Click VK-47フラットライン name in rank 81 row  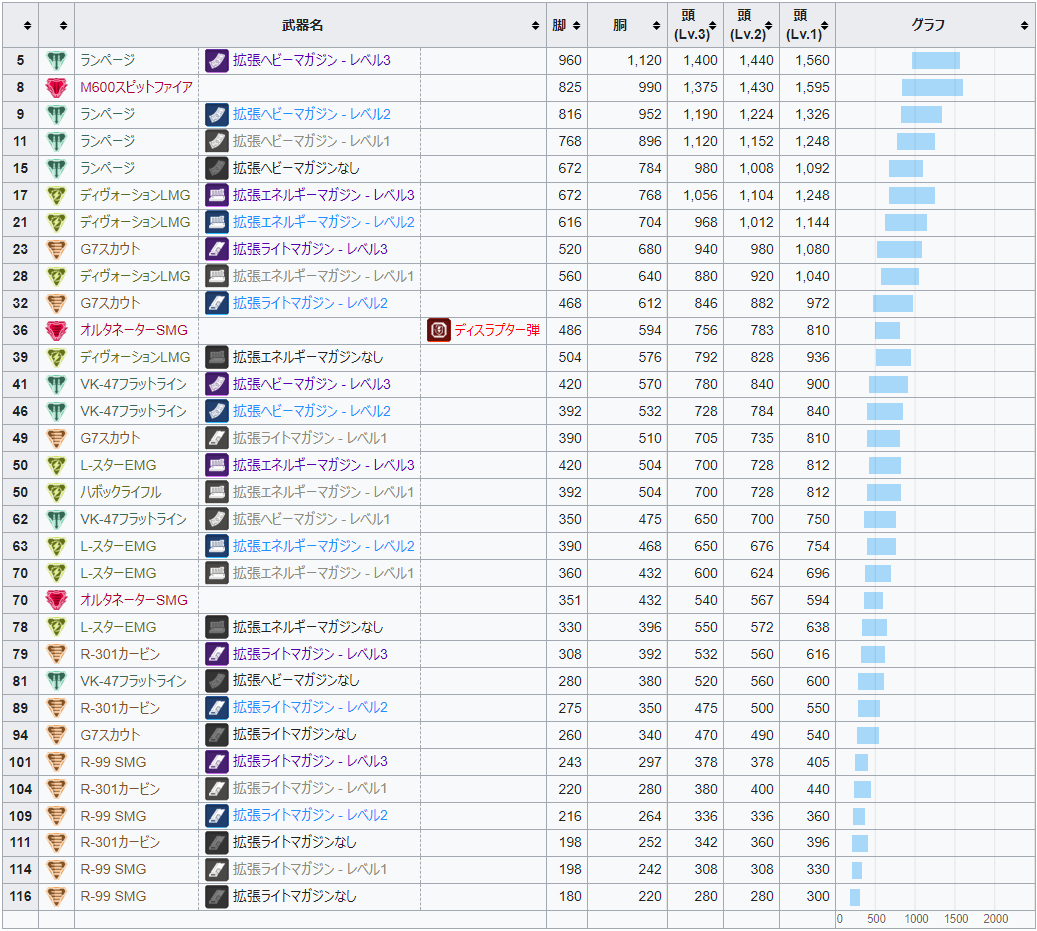(x=134, y=681)
